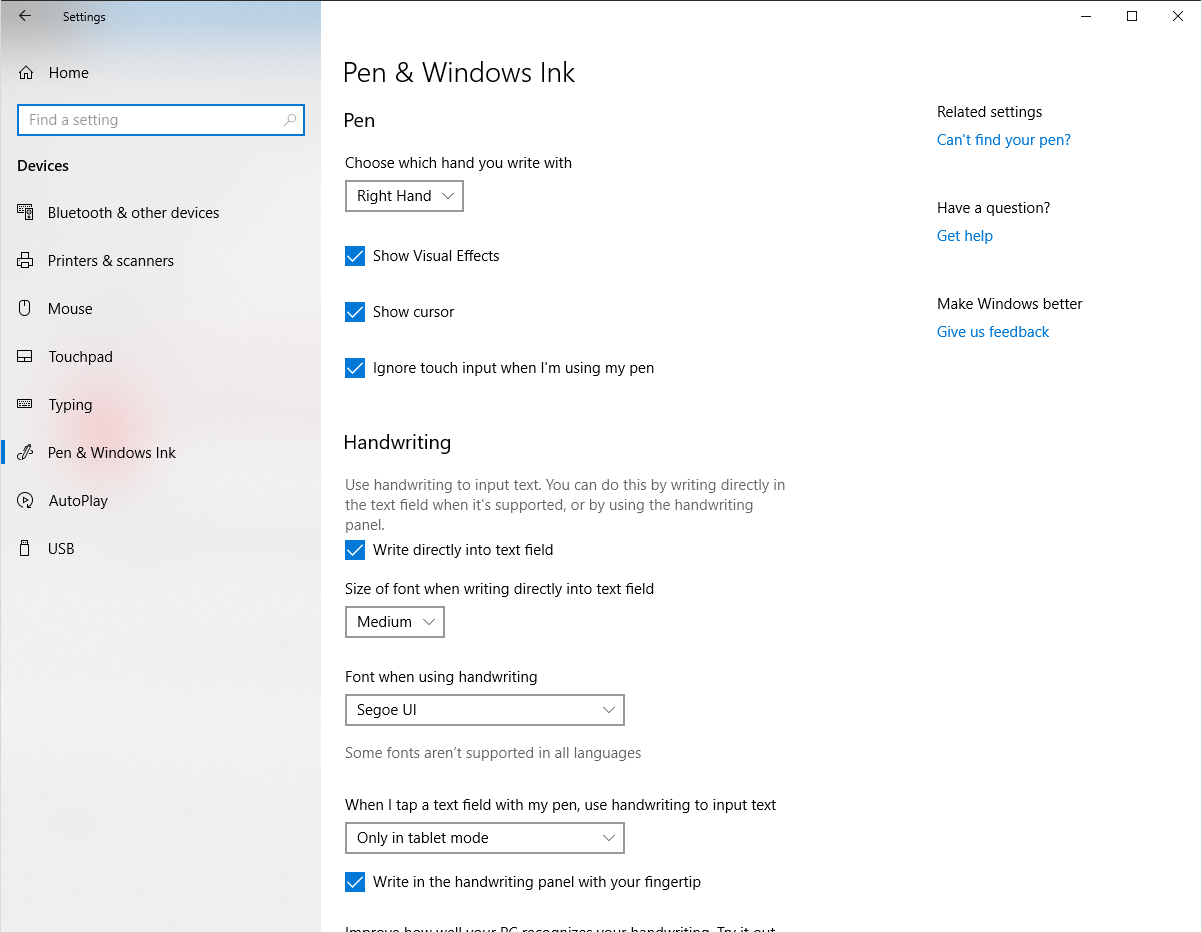Click the Mouse icon in sidebar
This screenshot has width=1202, height=933.
(26, 308)
